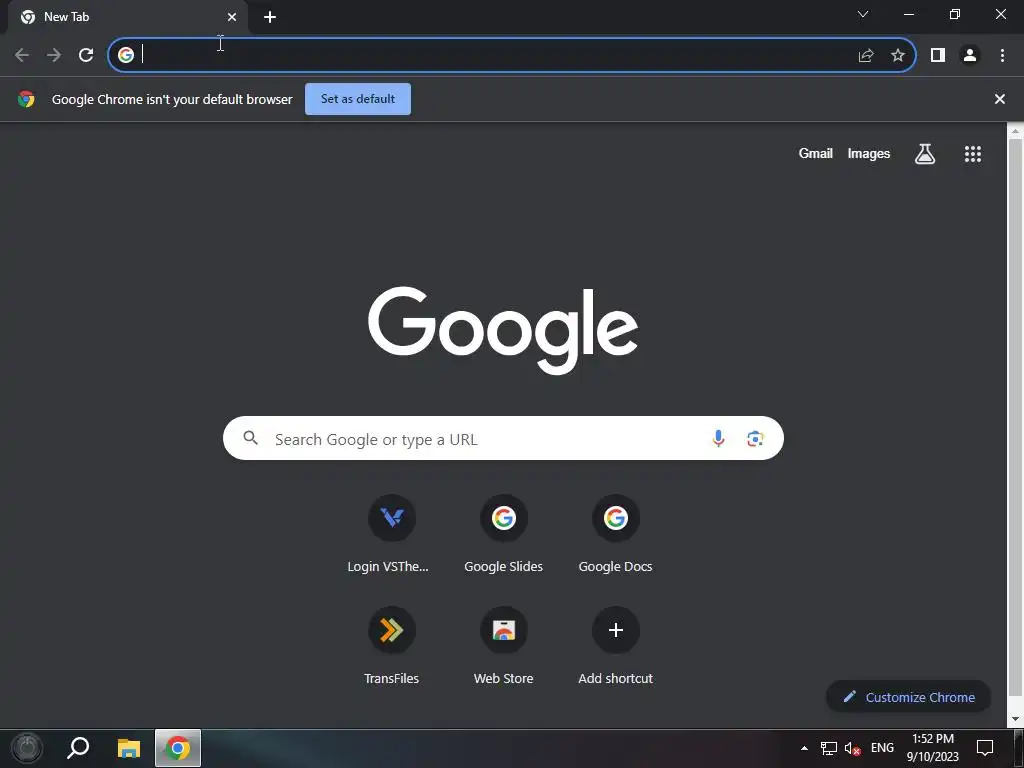Dismiss the default browser infobar
This screenshot has width=1024, height=768.
coord(999,99)
